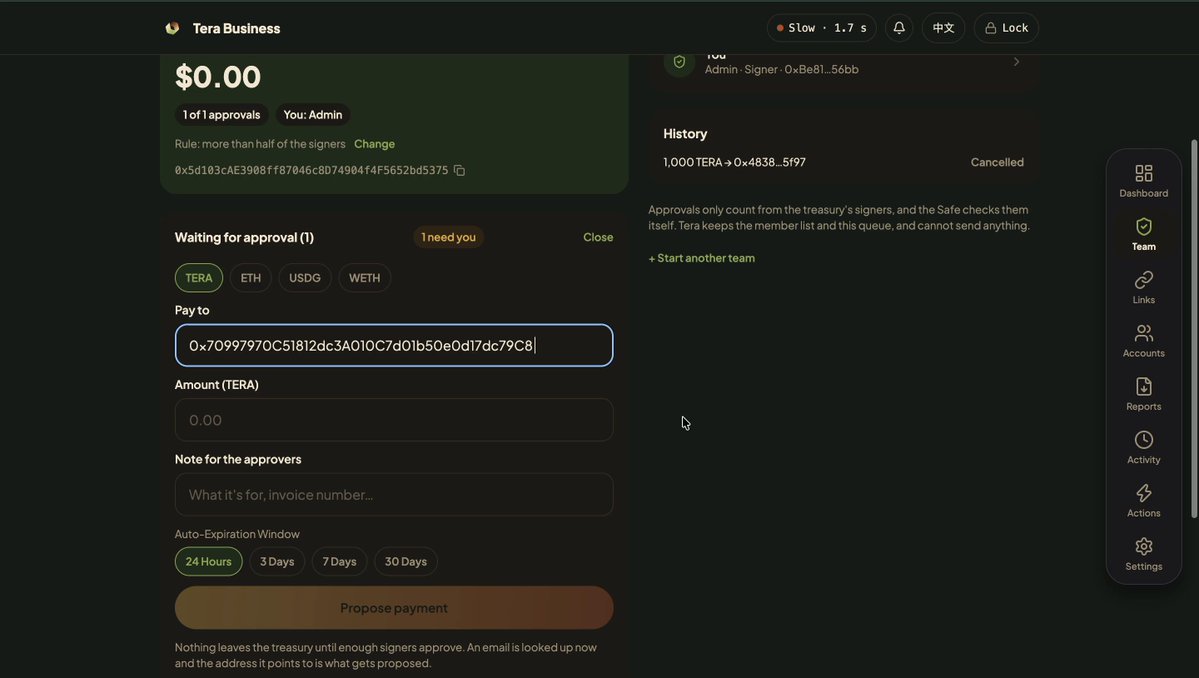The height and width of the screenshot is (678, 1199).
Task: Open the Links sidebar icon
Action: coord(1143,280)
